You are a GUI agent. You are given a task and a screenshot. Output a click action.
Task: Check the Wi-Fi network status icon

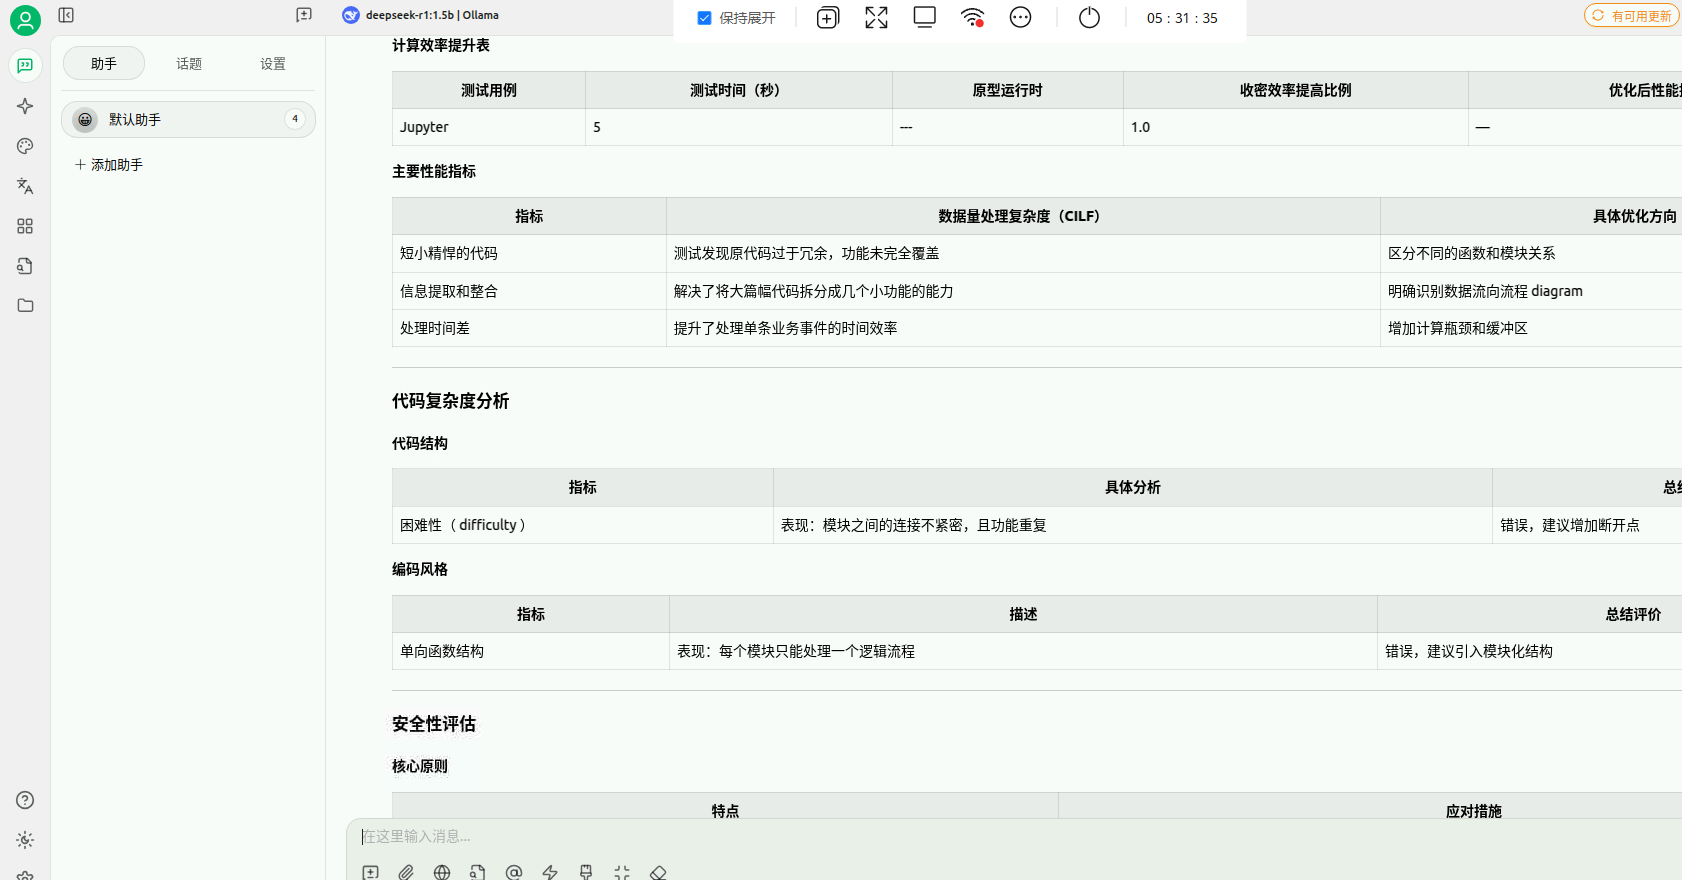coord(972,17)
